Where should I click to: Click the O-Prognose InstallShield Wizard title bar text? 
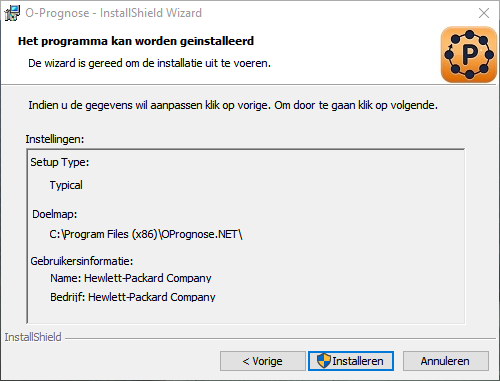pyautogui.click(x=114, y=13)
